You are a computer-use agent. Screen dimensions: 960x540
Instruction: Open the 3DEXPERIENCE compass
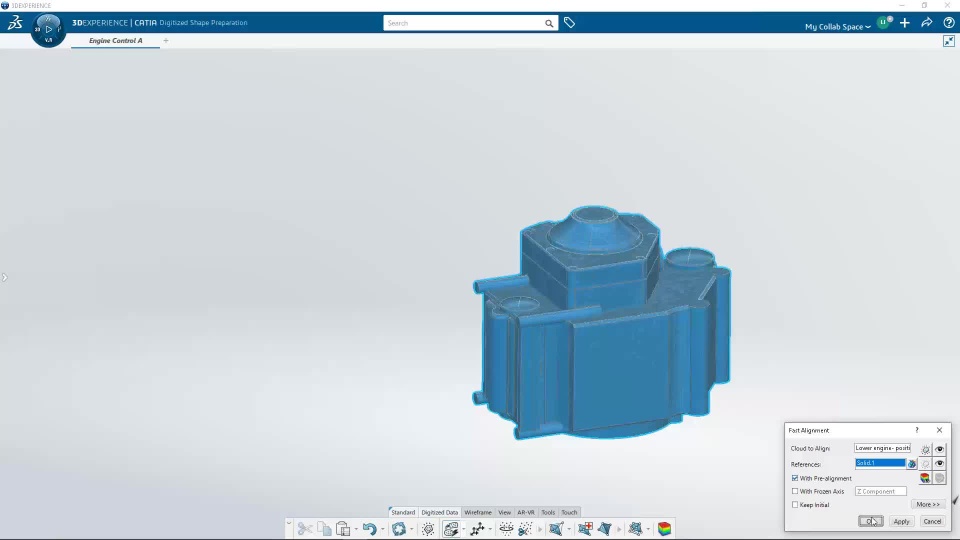point(48,29)
